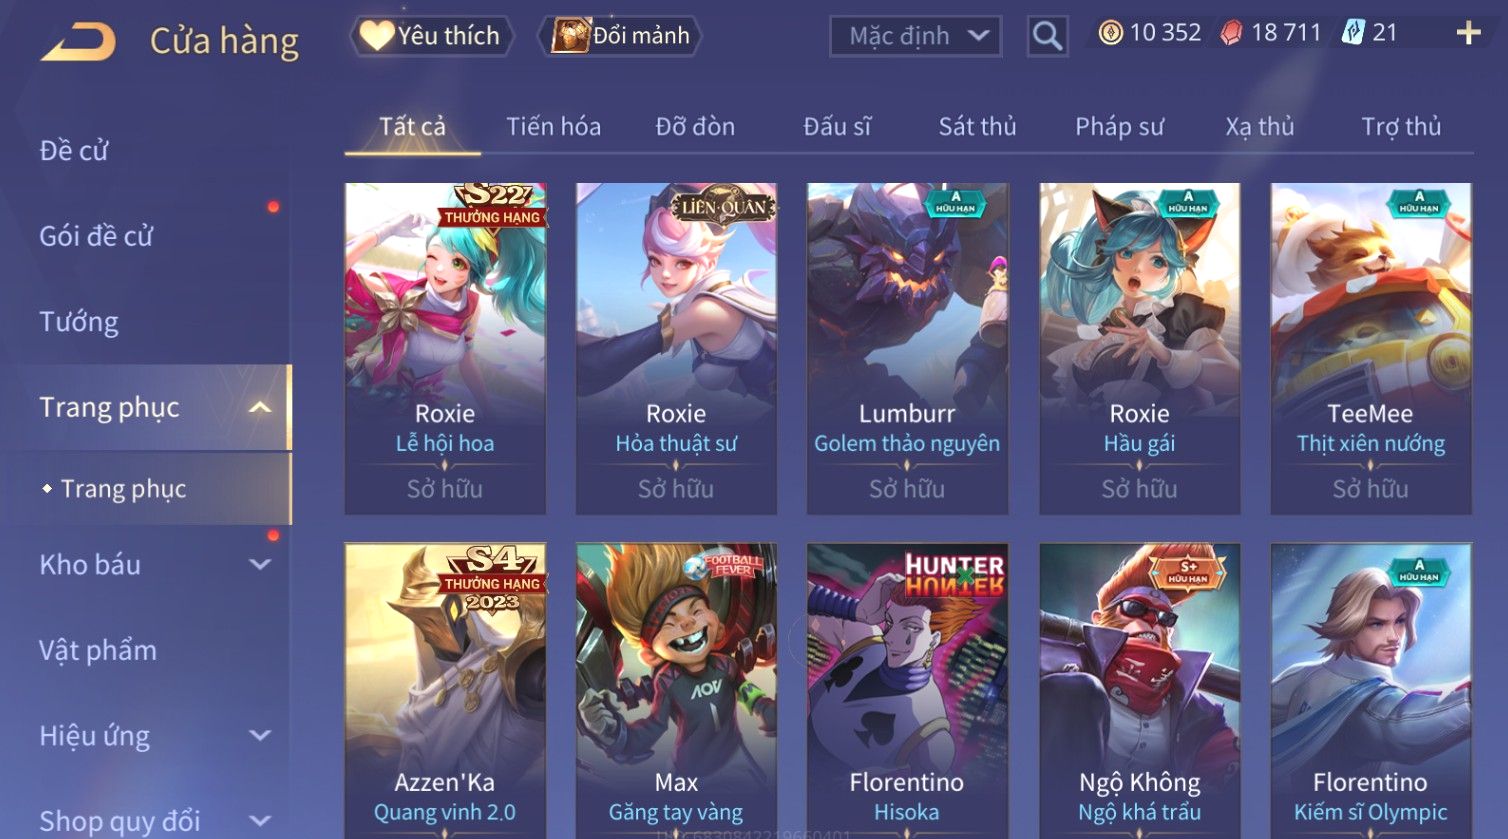Viewport: 1508px width, 839px height.
Task: Click the chest icon in Đổi mảnh
Action: (x=571, y=35)
